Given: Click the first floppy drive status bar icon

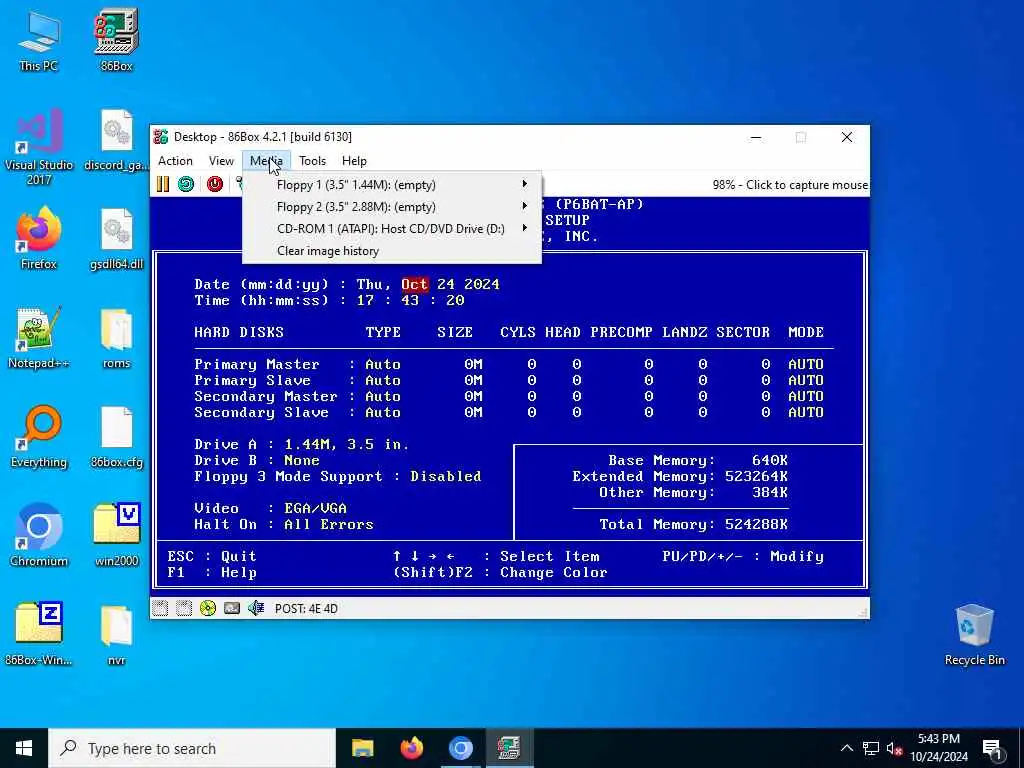Looking at the screenshot, I should [160, 609].
